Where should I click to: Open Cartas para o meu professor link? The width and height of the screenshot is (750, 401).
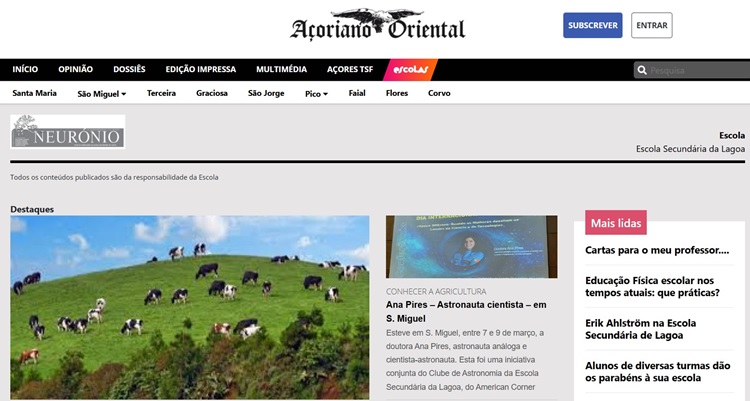pos(657,250)
